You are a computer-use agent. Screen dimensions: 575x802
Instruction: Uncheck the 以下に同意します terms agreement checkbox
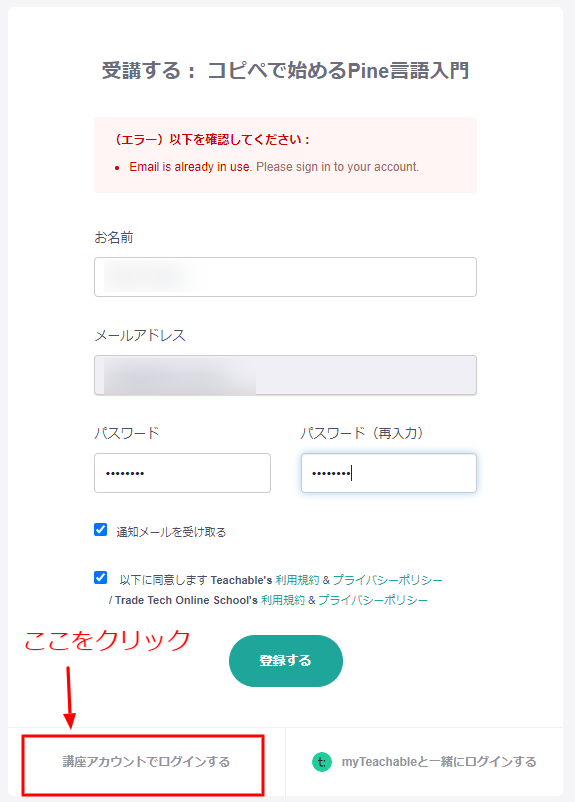[x=101, y=578]
